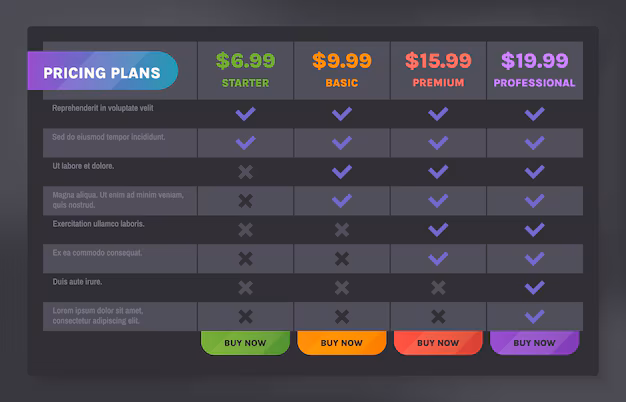Click the orange Basic BUY NOW button
Viewport: 626px width, 402px height.
click(342, 343)
